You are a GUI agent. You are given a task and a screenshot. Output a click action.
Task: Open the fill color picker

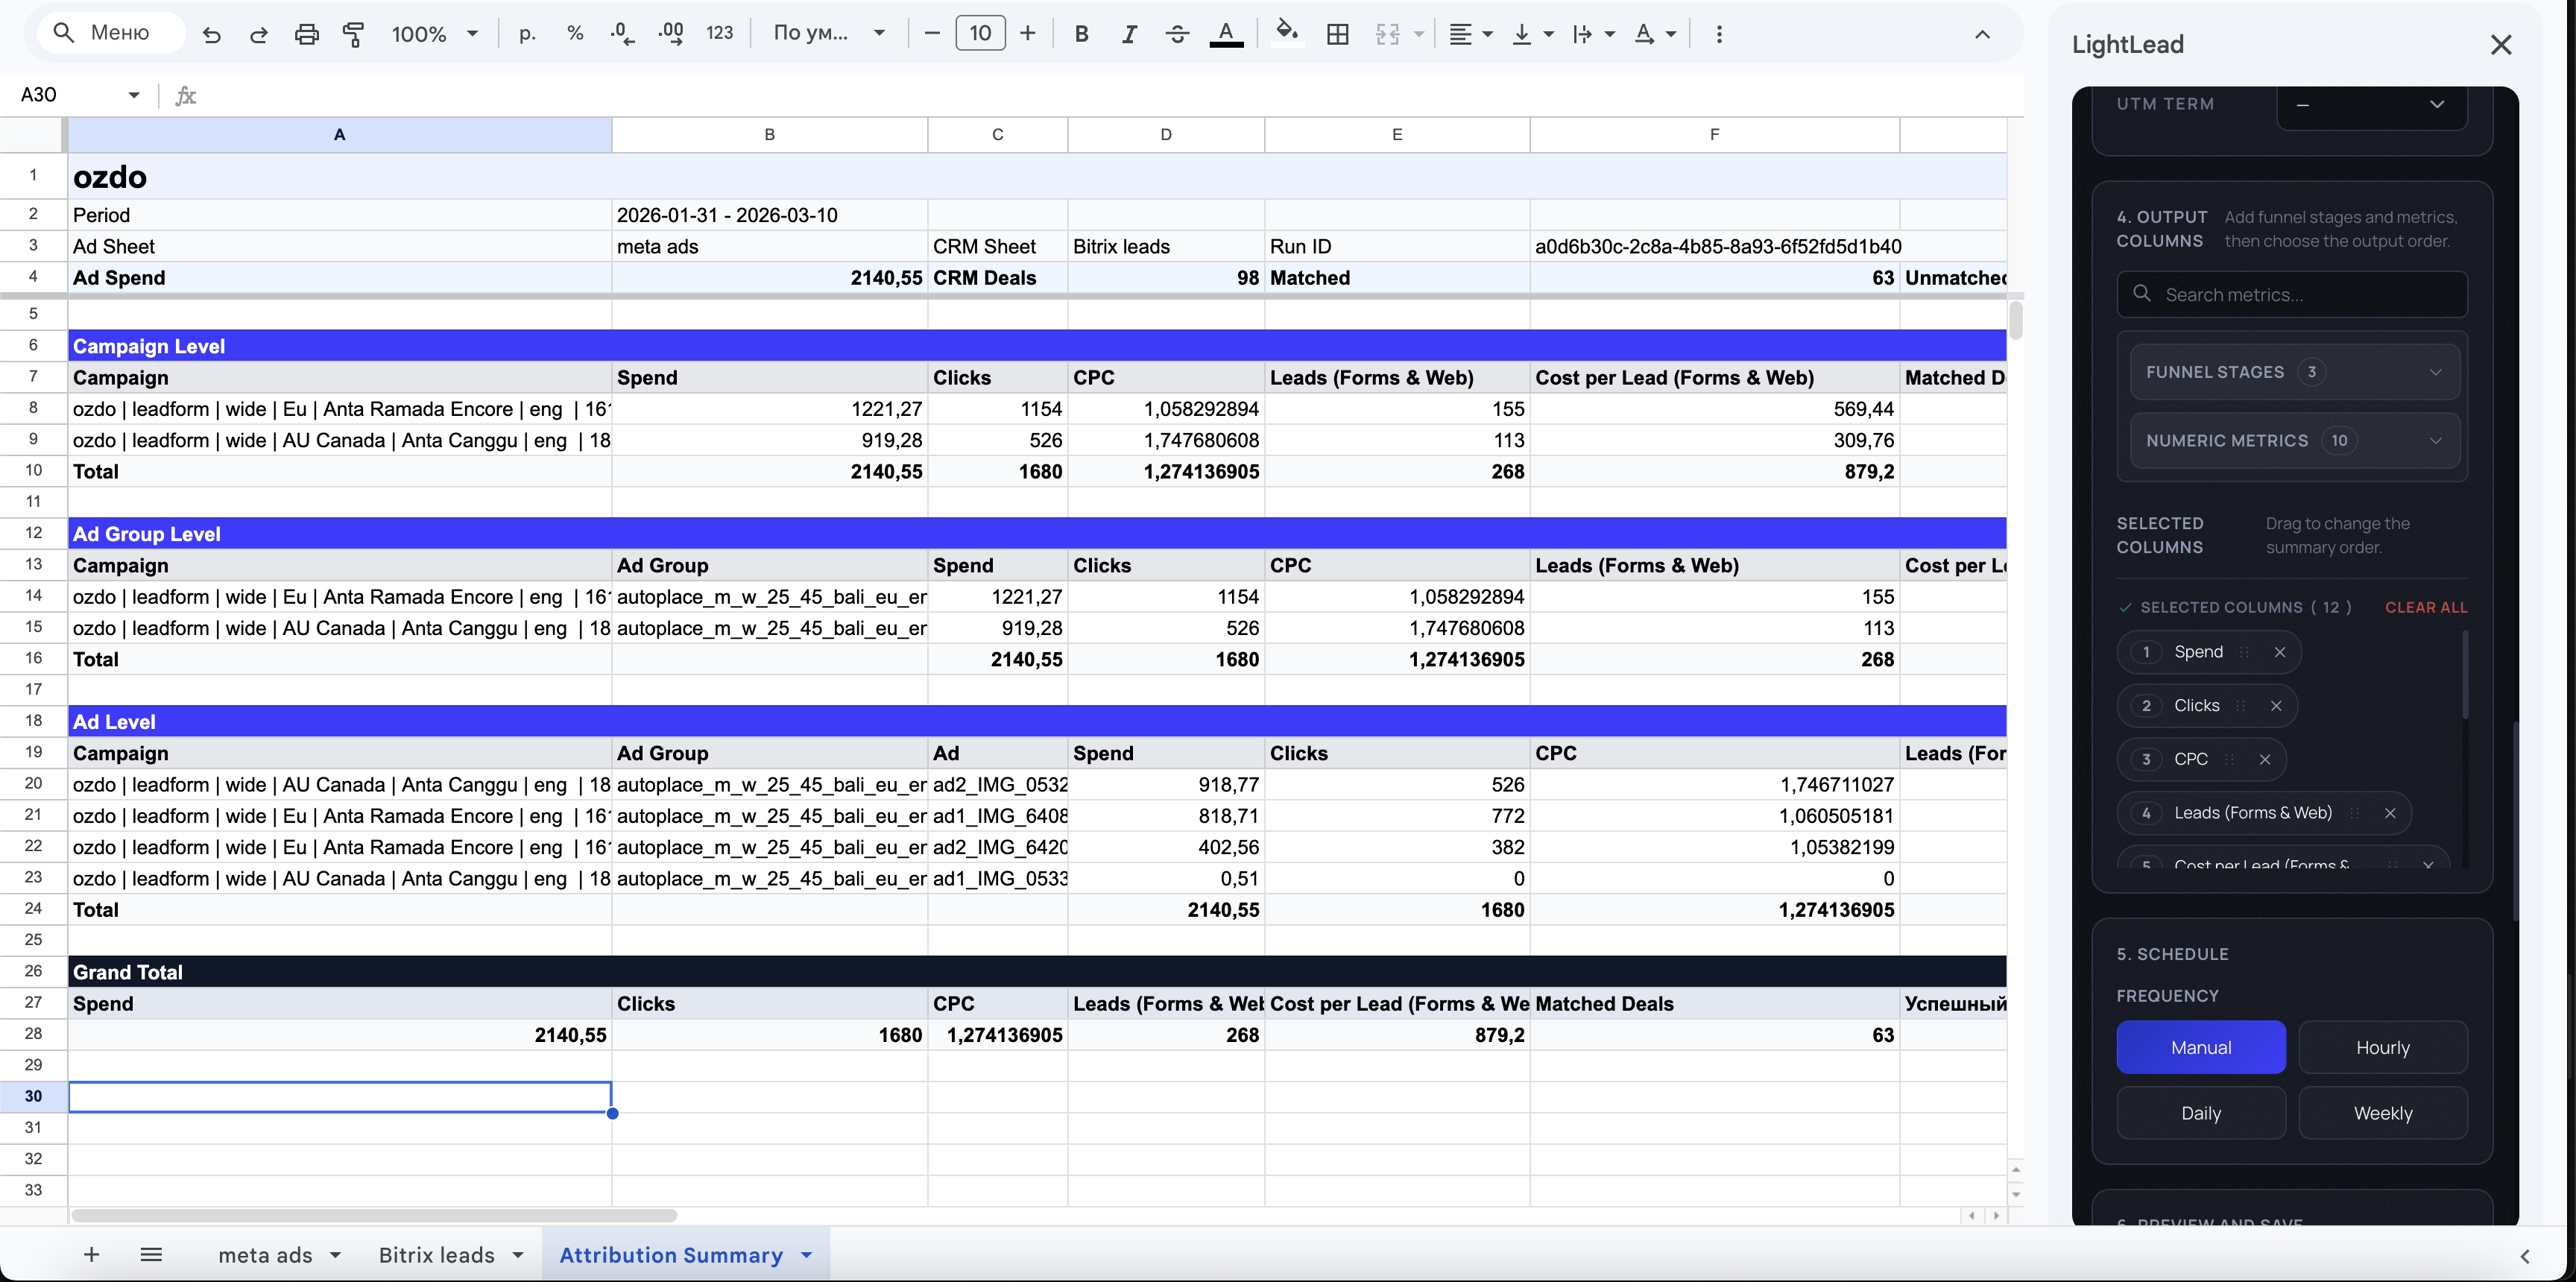(x=1287, y=34)
